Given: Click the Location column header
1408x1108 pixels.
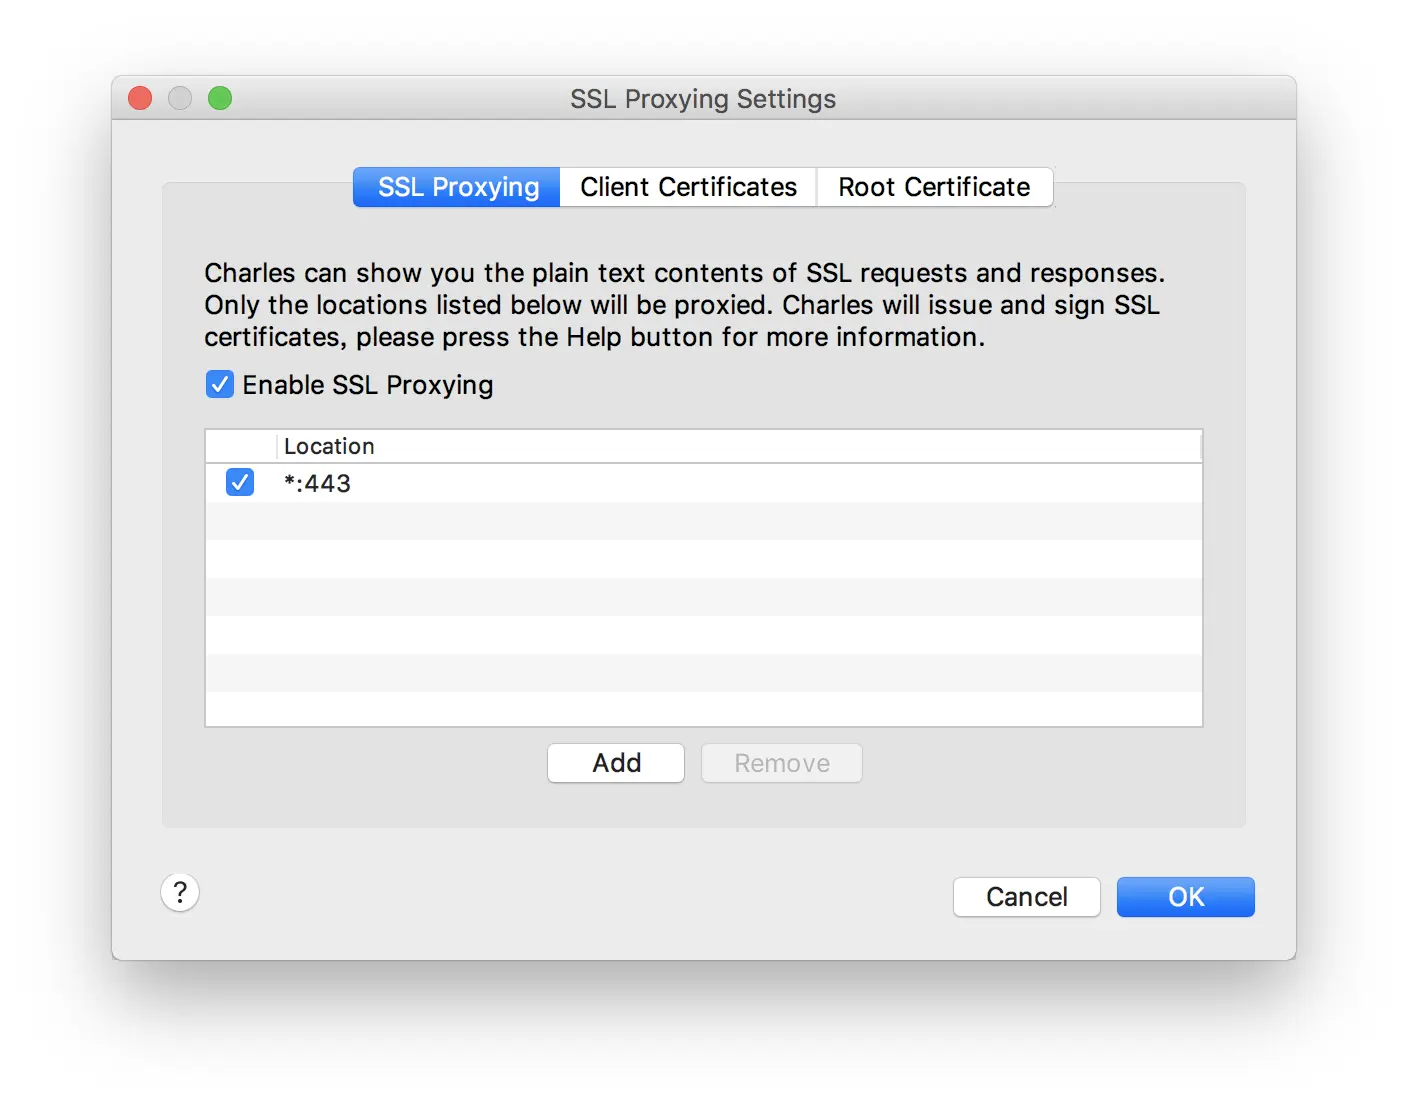Looking at the screenshot, I should pyautogui.click(x=738, y=446).
